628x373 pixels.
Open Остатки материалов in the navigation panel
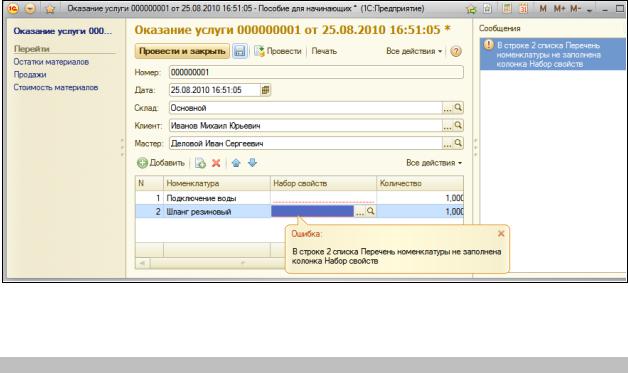pos(51,62)
